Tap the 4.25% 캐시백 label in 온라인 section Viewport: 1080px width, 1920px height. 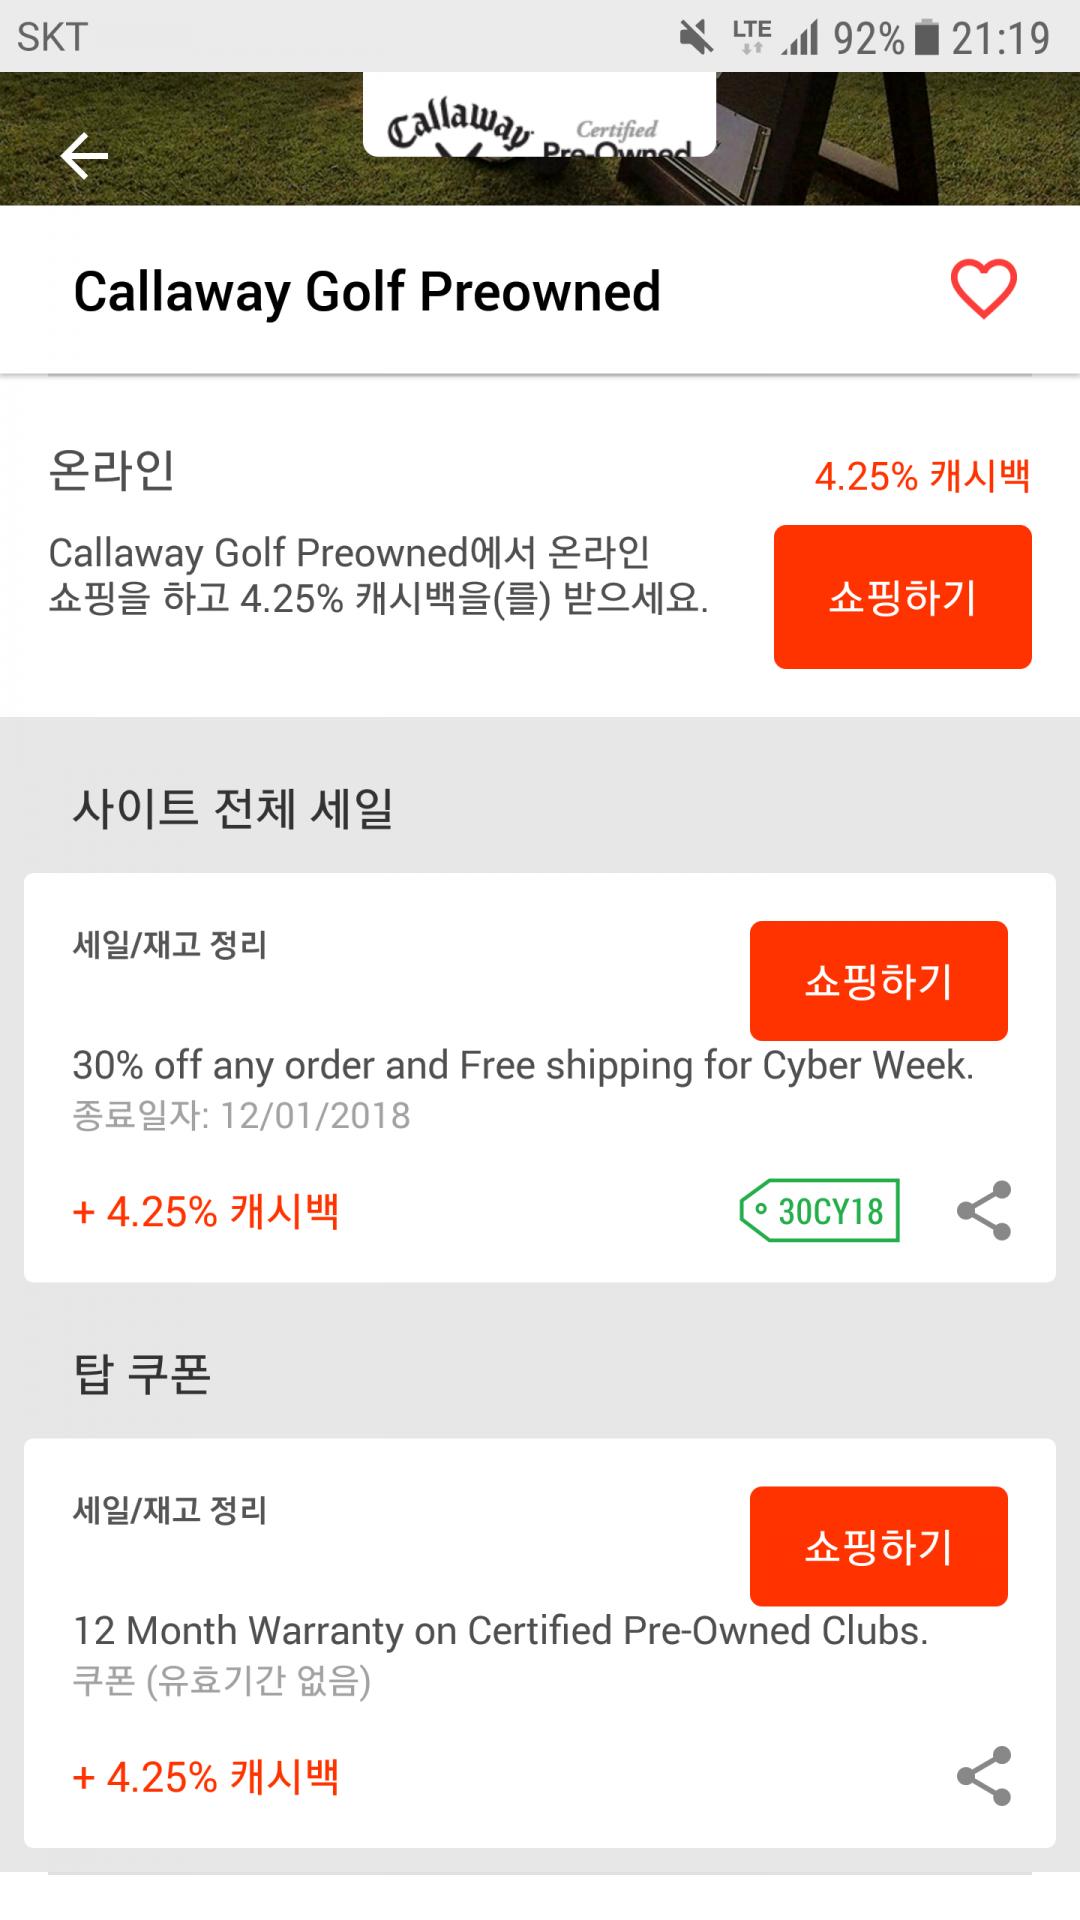click(x=921, y=476)
